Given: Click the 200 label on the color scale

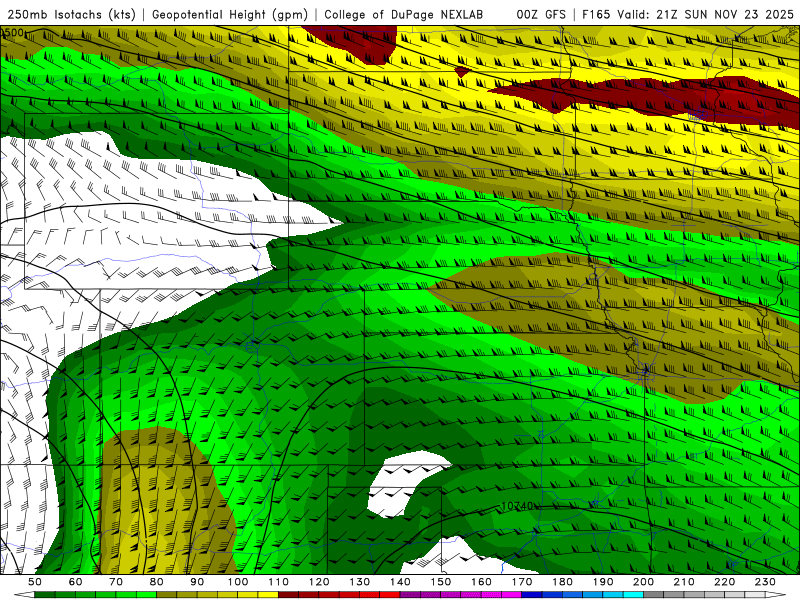Looking at the screenshot, I should point(643,582).
